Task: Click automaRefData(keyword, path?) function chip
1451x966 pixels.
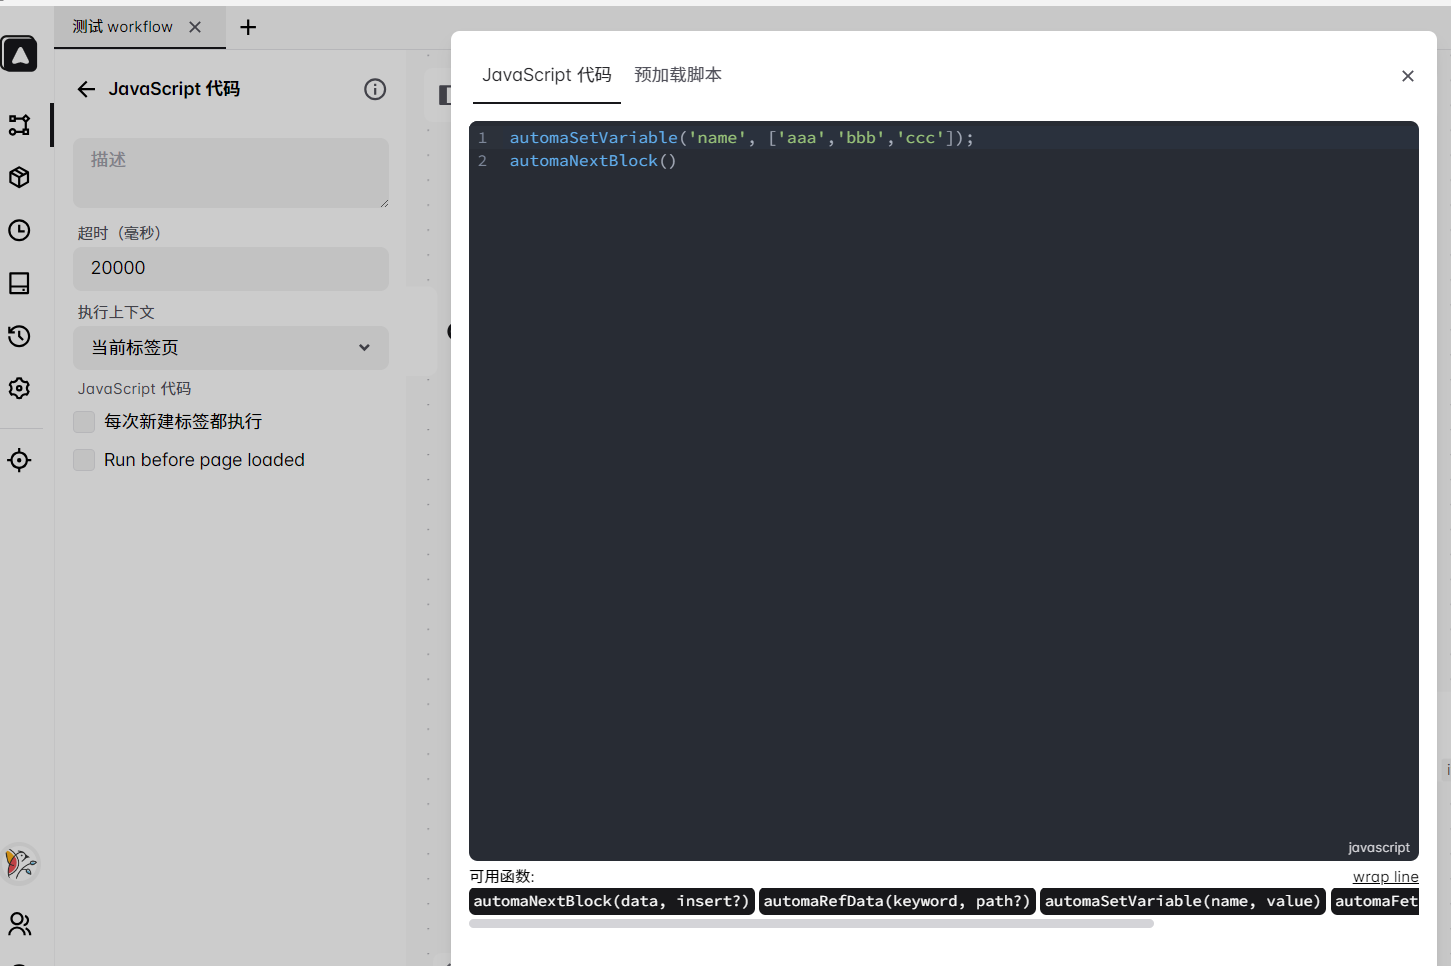Action: [x=897, y=901]
